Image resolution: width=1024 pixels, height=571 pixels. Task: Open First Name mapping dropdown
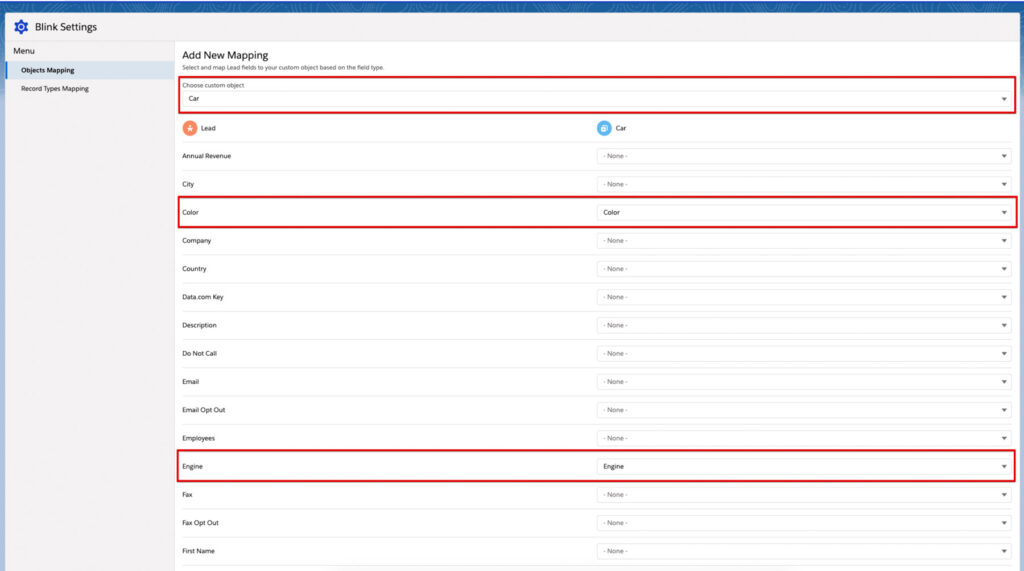click(804, 551)
